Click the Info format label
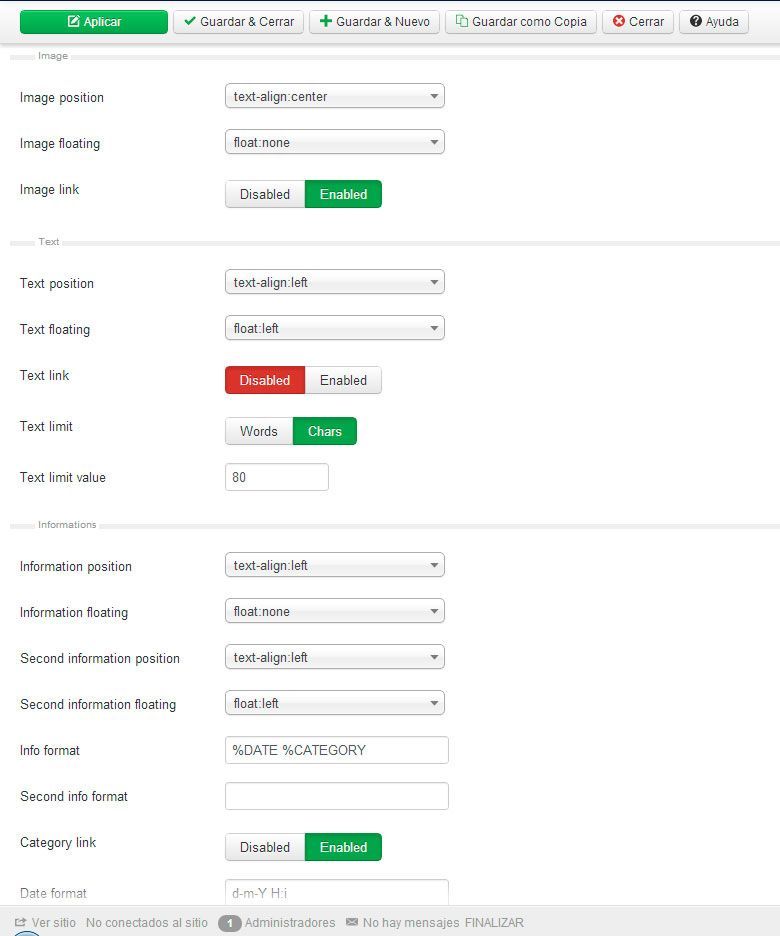This screenshot has height=936, width=780. pyautogui.click(x=50, y=750)
